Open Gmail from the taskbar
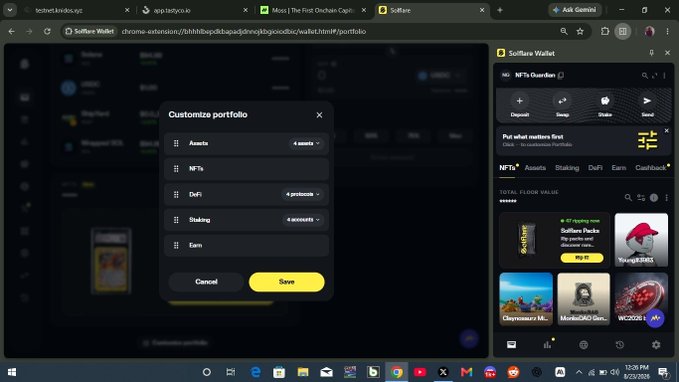This screenshot has width=679, height=382. [x=466, y=372]
